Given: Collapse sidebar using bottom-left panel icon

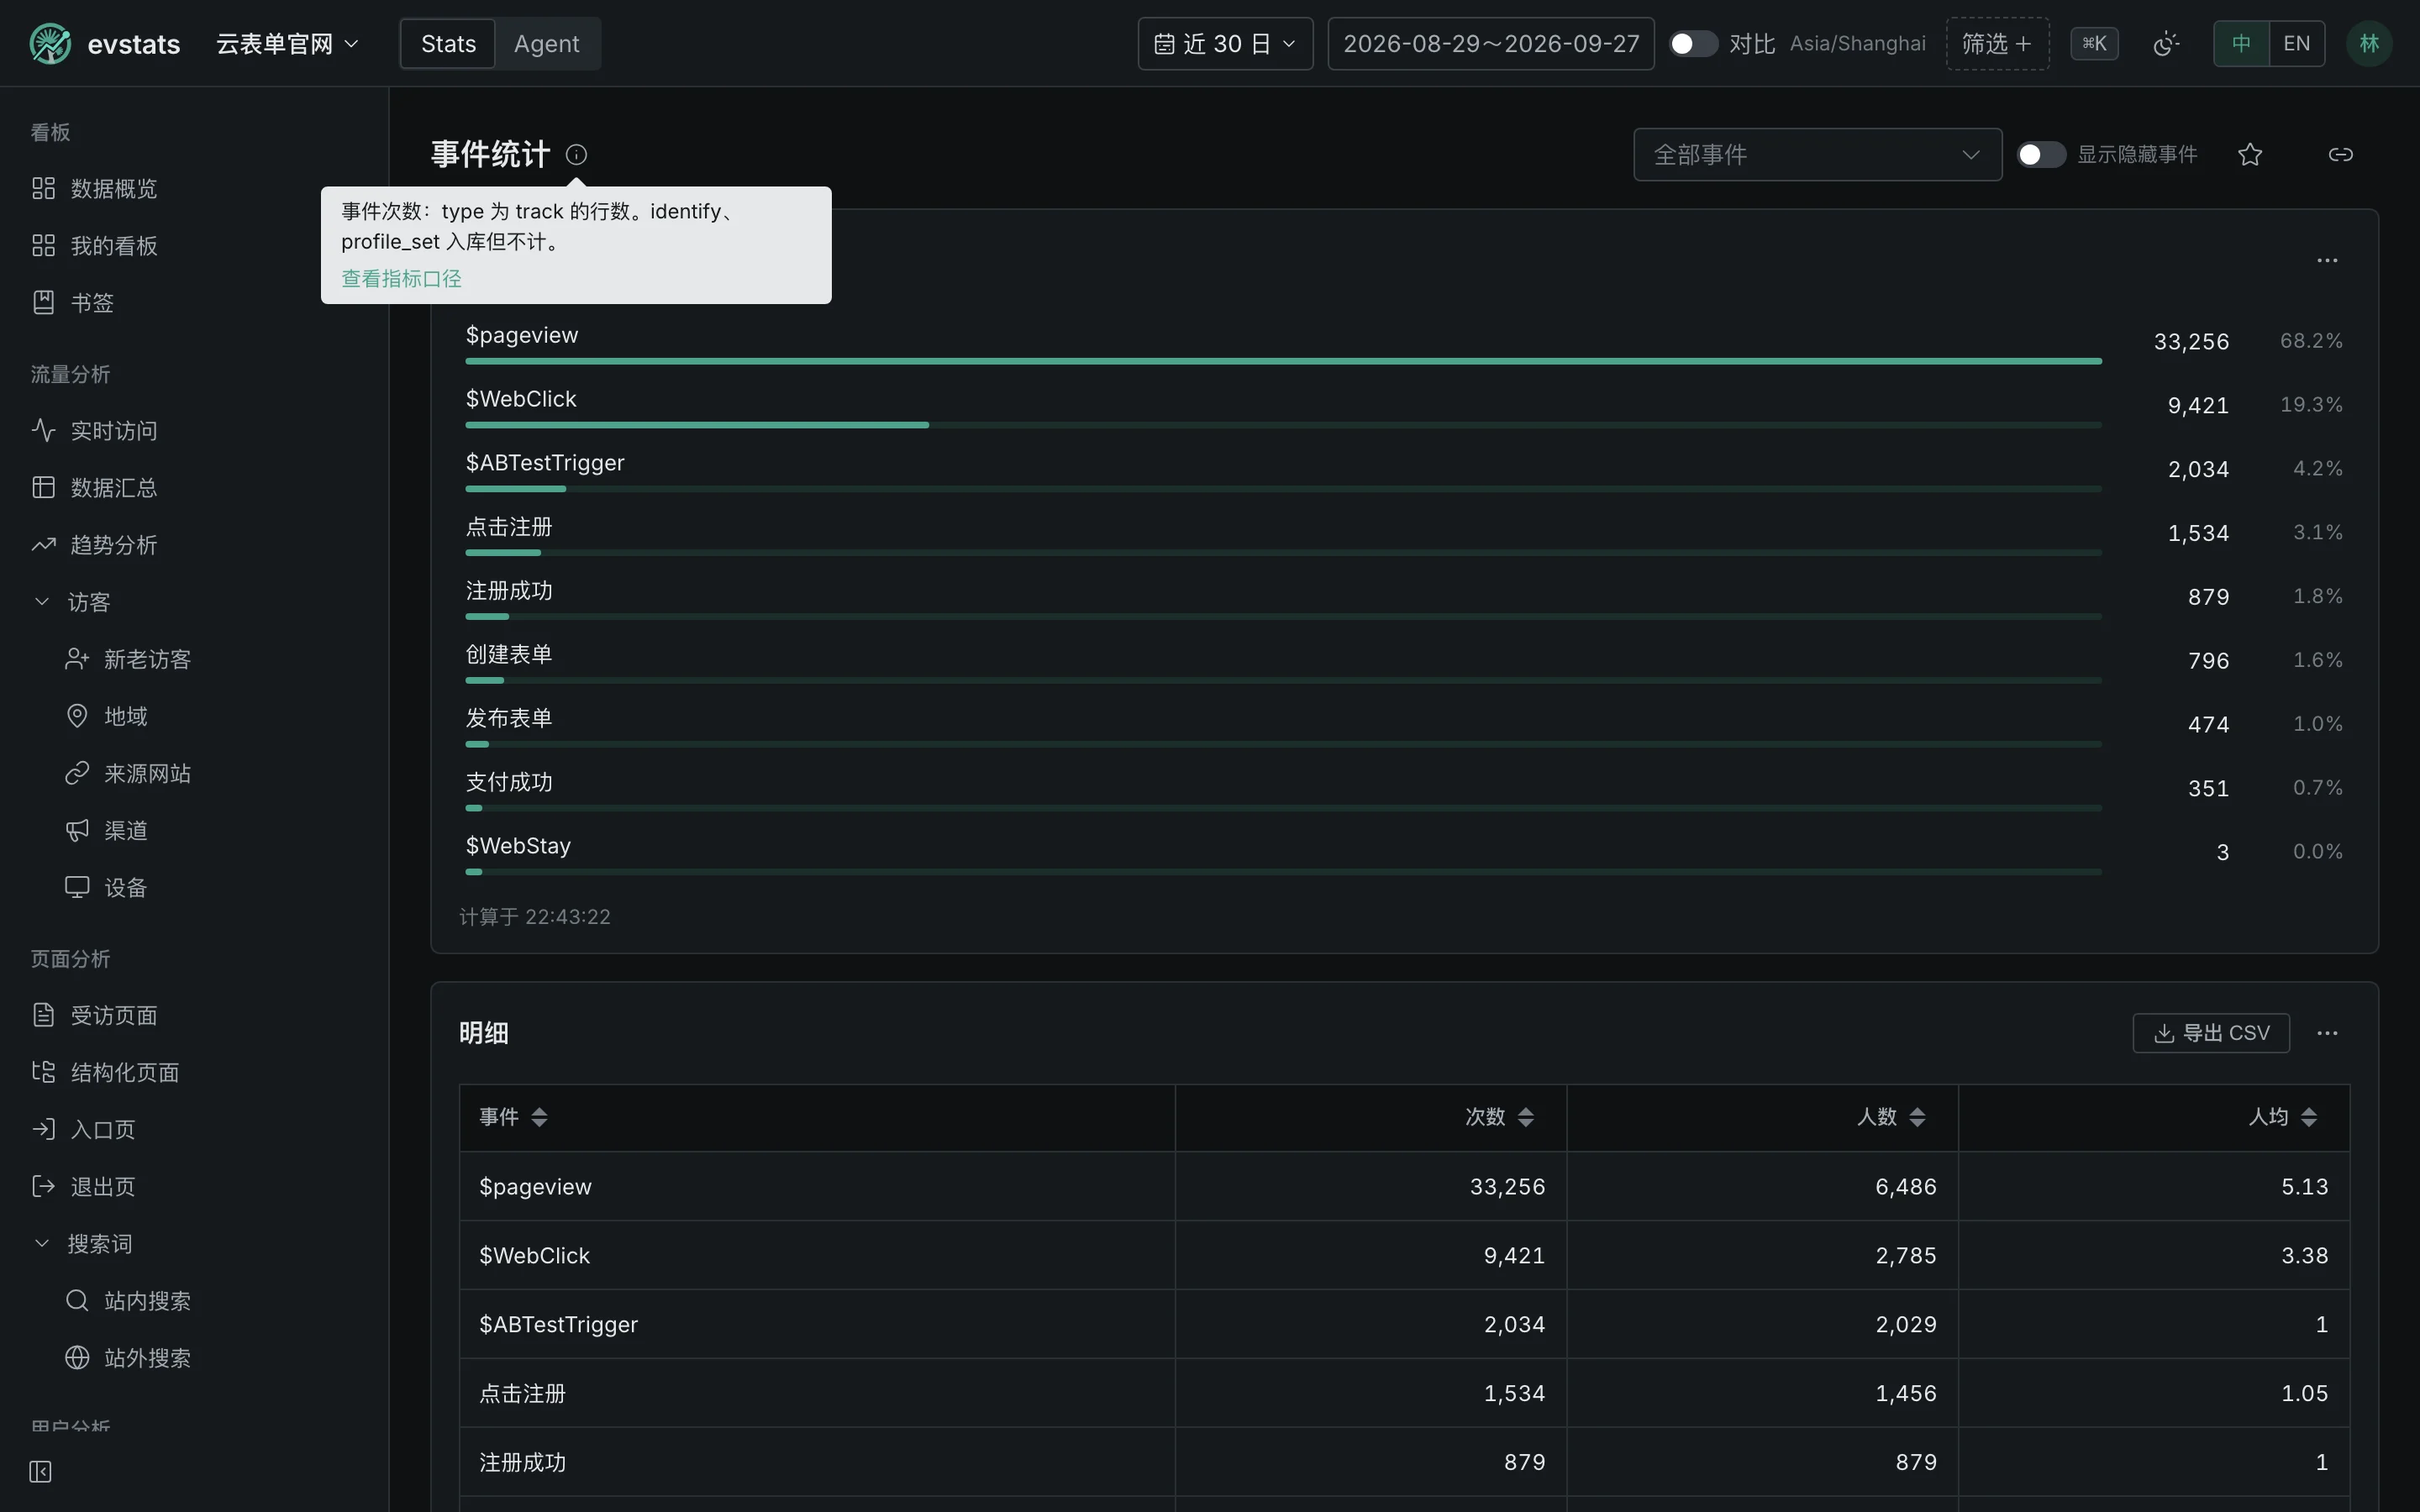Looking at the screenshot, I should click(x=40, y=1471).
